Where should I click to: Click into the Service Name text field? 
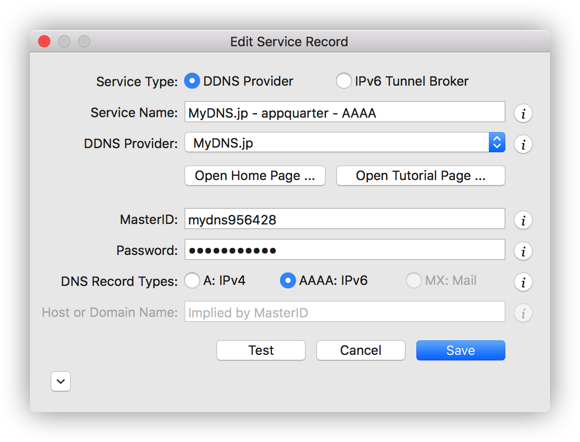tap(345, 112)
